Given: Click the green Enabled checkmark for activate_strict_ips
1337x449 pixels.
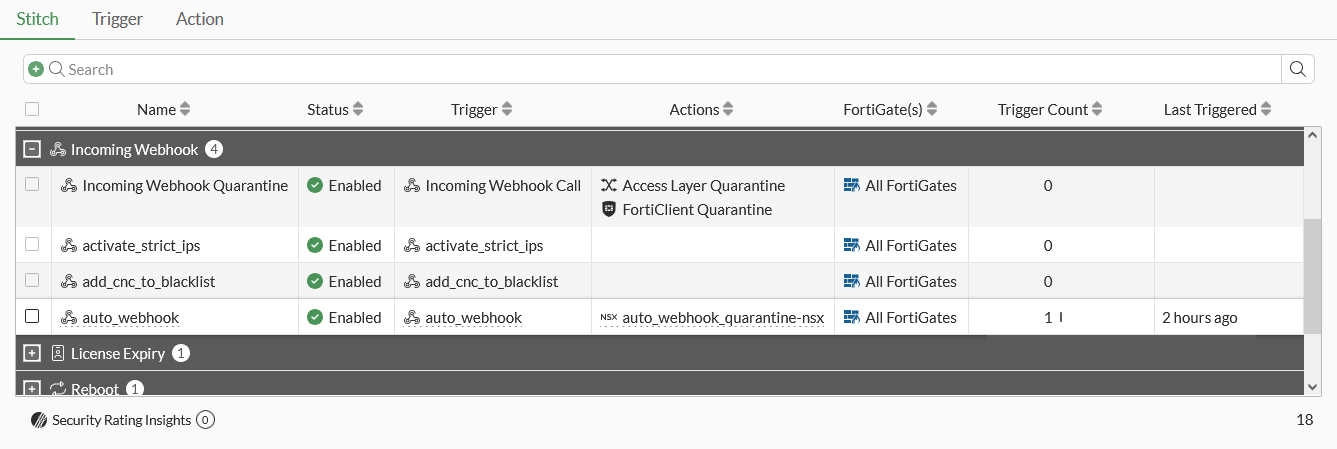Looking at the screenshot, I should [315, 245].
